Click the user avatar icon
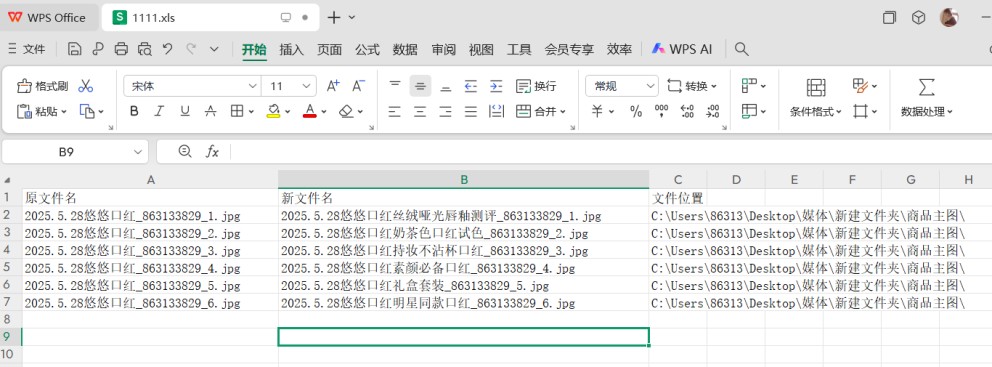This screenshot has height=367, width=992. [x=949, y=18]
